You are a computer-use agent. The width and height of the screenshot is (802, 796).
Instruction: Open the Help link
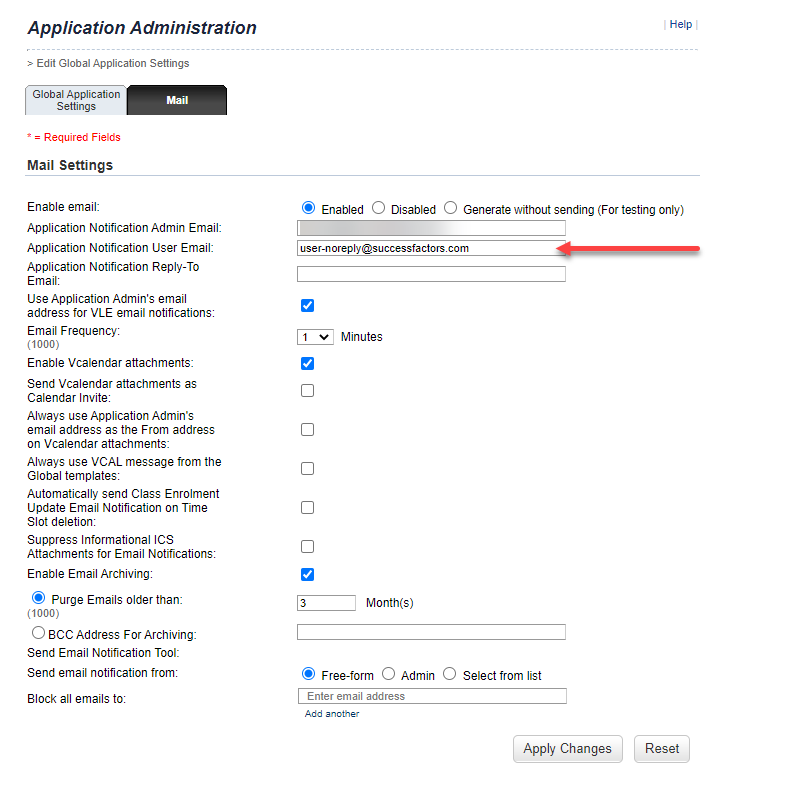point(680,24)
